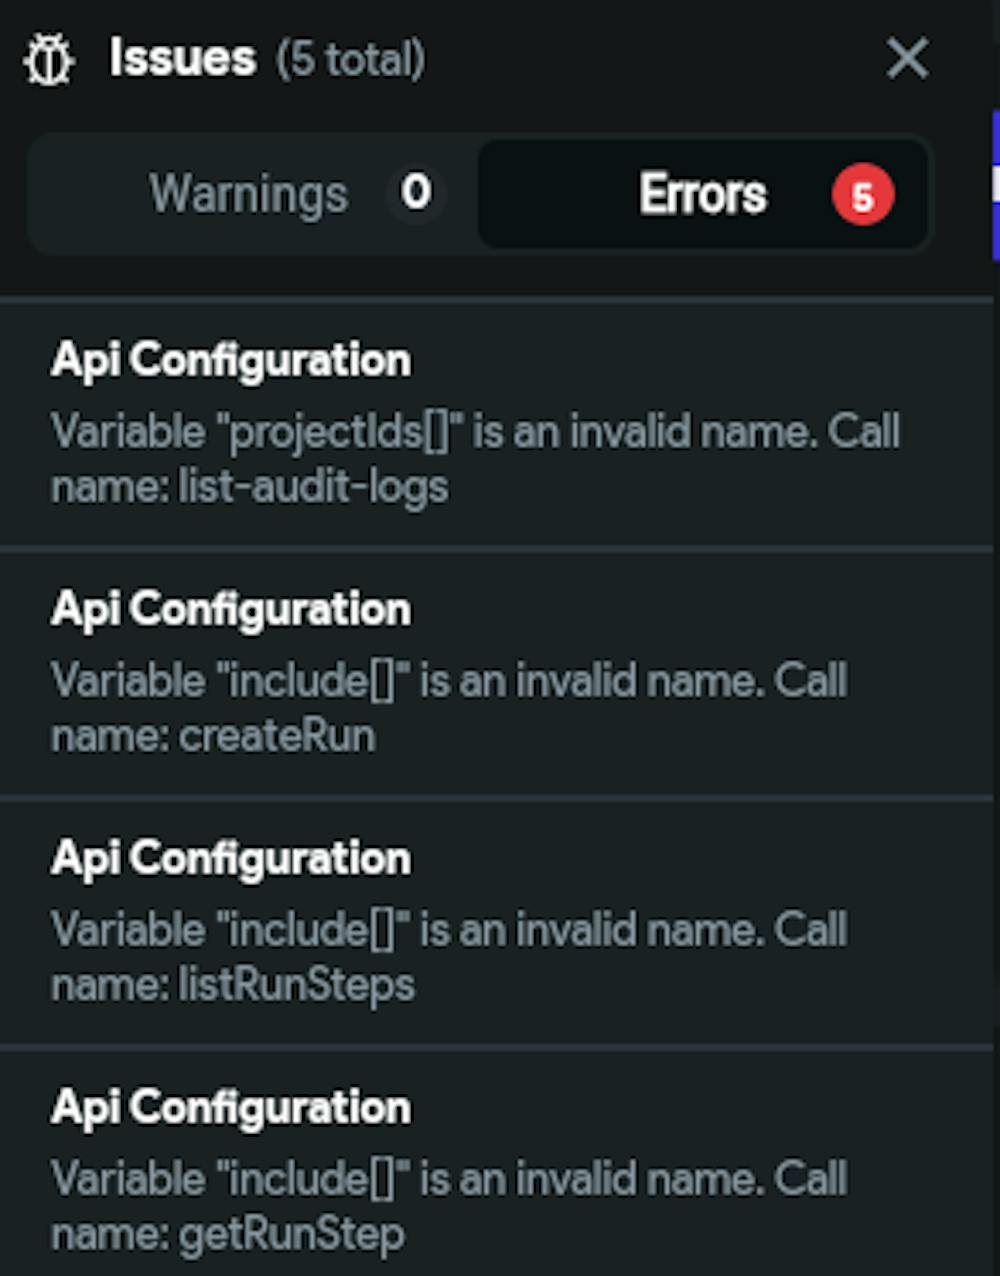The image size is (1000, 1276).
Task: Click the Api Configuration heading above listRunSteps
Action: pos(230,858)
